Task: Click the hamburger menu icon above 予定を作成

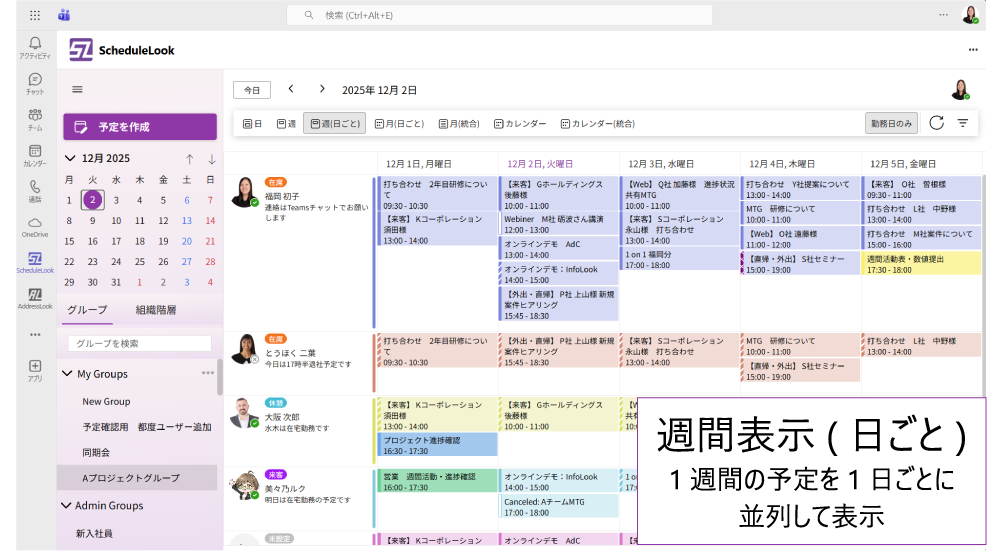Action: pyautogui.click(x=77, y=89)
